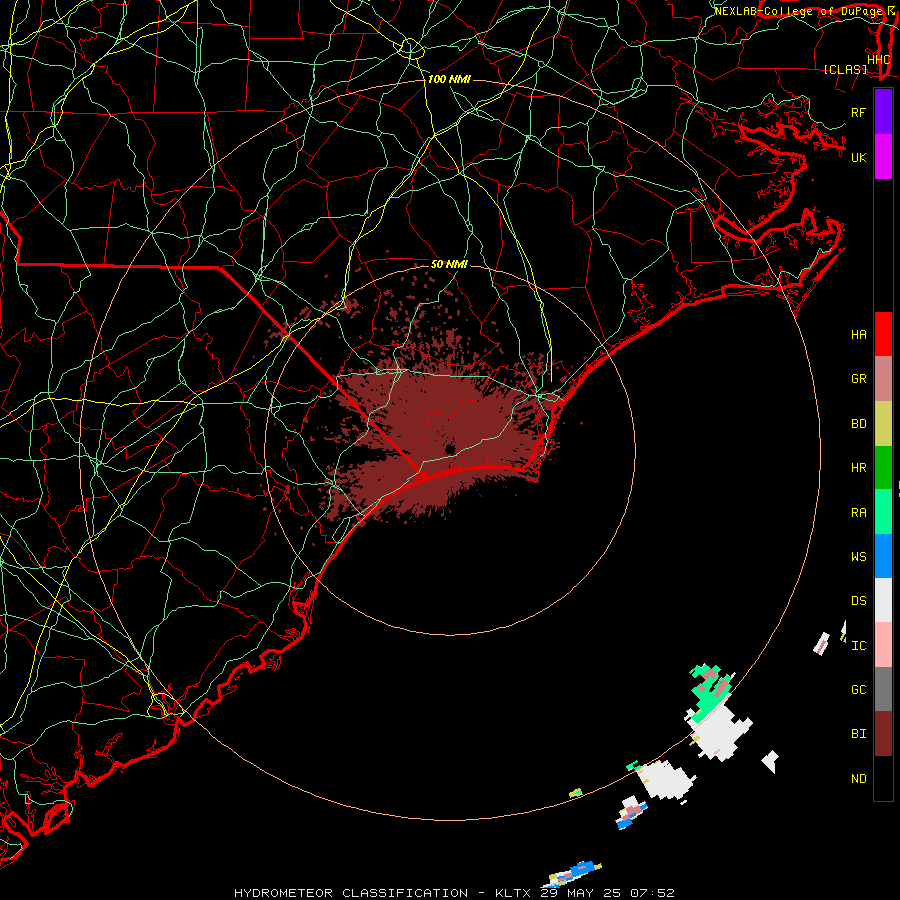Screen dimensions: 900x900
Task: Select the IC light pink legend swatch
Action: point(883,645)
